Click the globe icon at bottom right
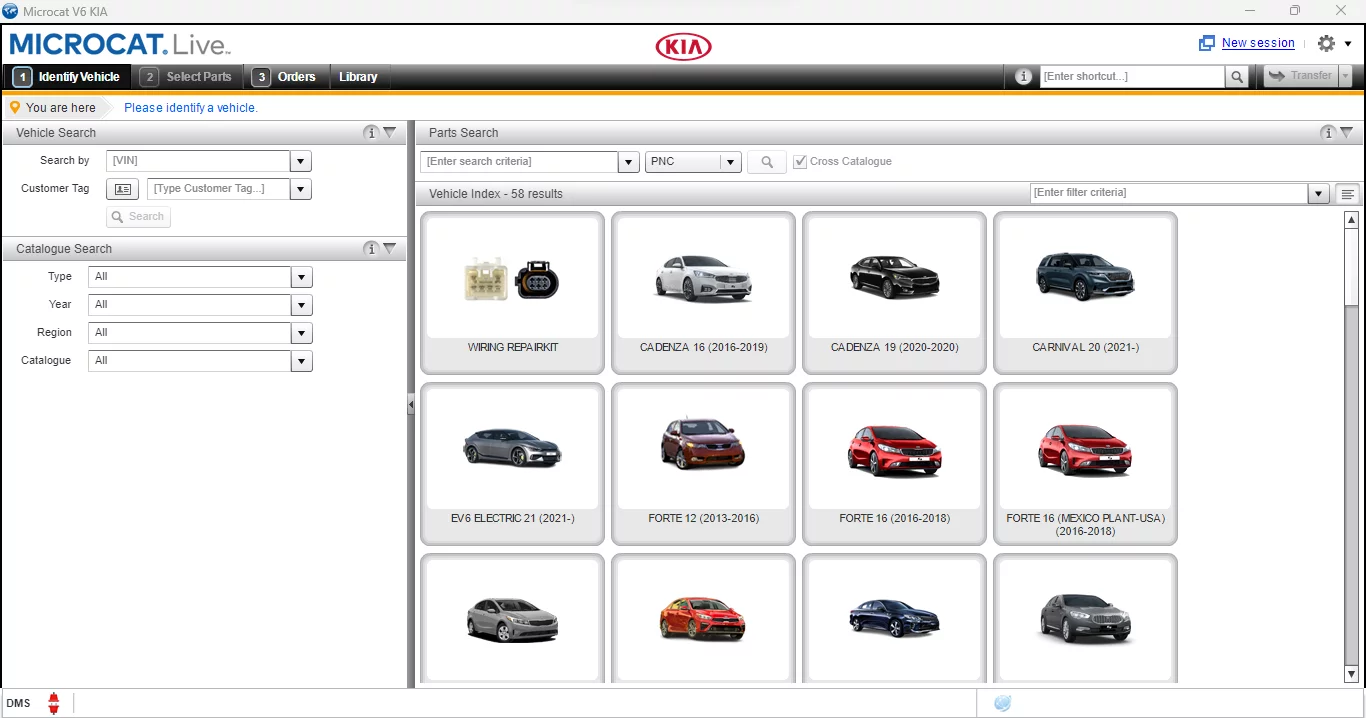Image resolution: width=1366 pixels, height=718 pixels. [1002, 704]
